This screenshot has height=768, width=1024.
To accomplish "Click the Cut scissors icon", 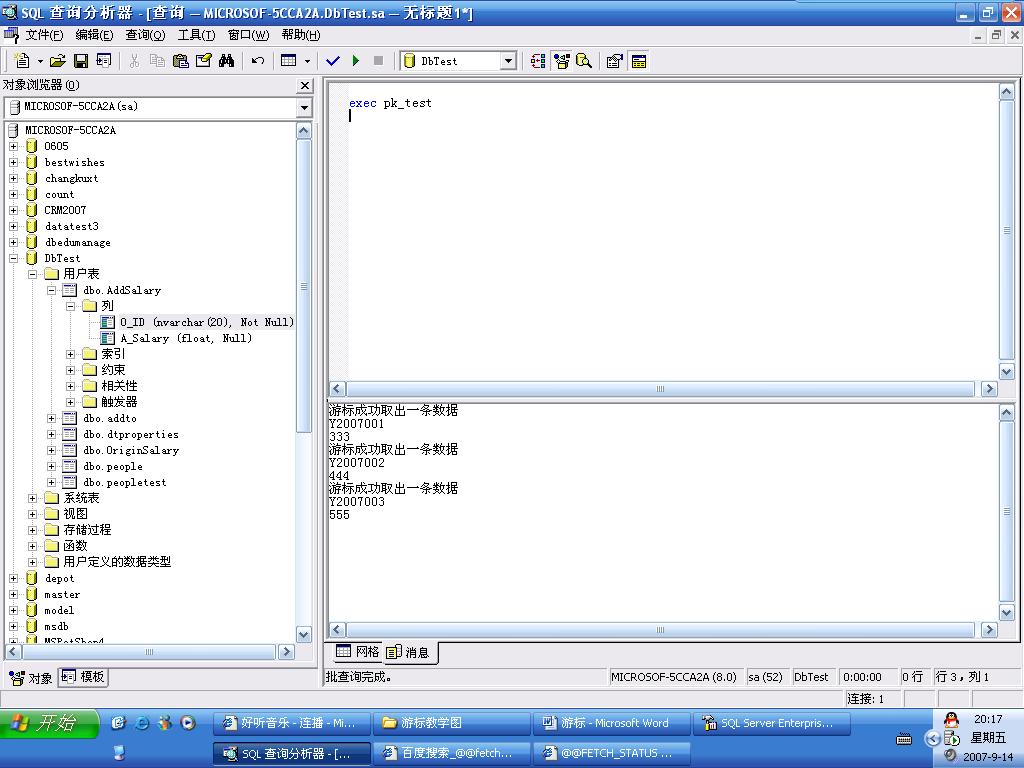I will click(135, 61).
